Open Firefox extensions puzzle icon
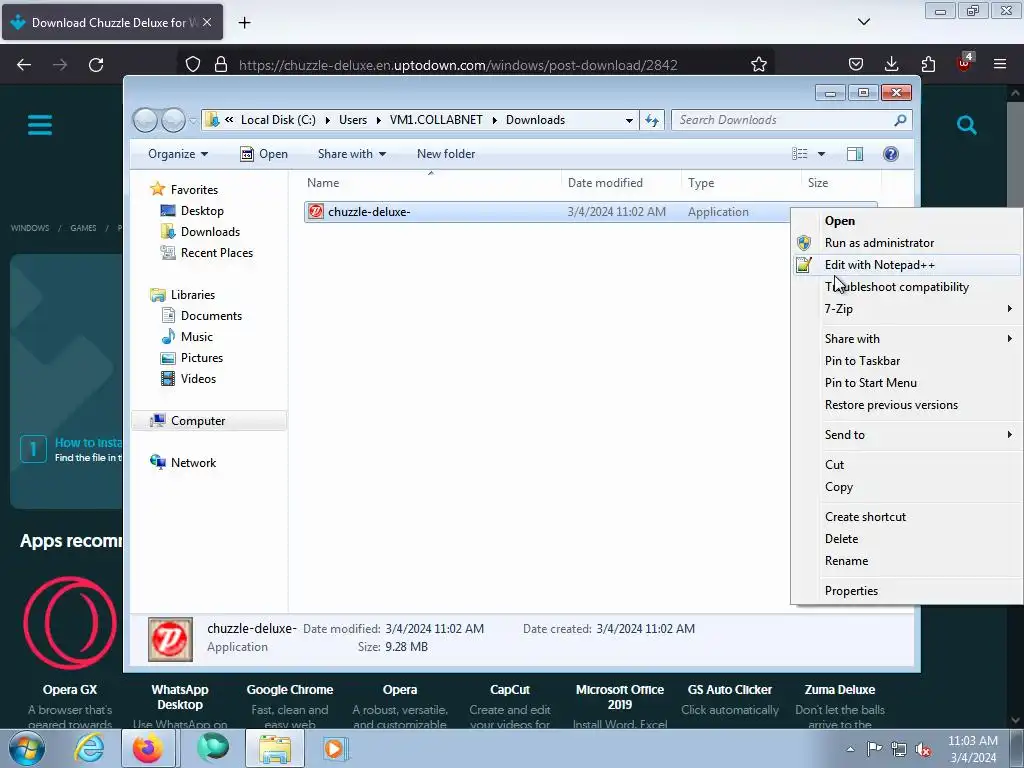The image size is (1024, 768). pyautogui.click(x=928, y=64)
